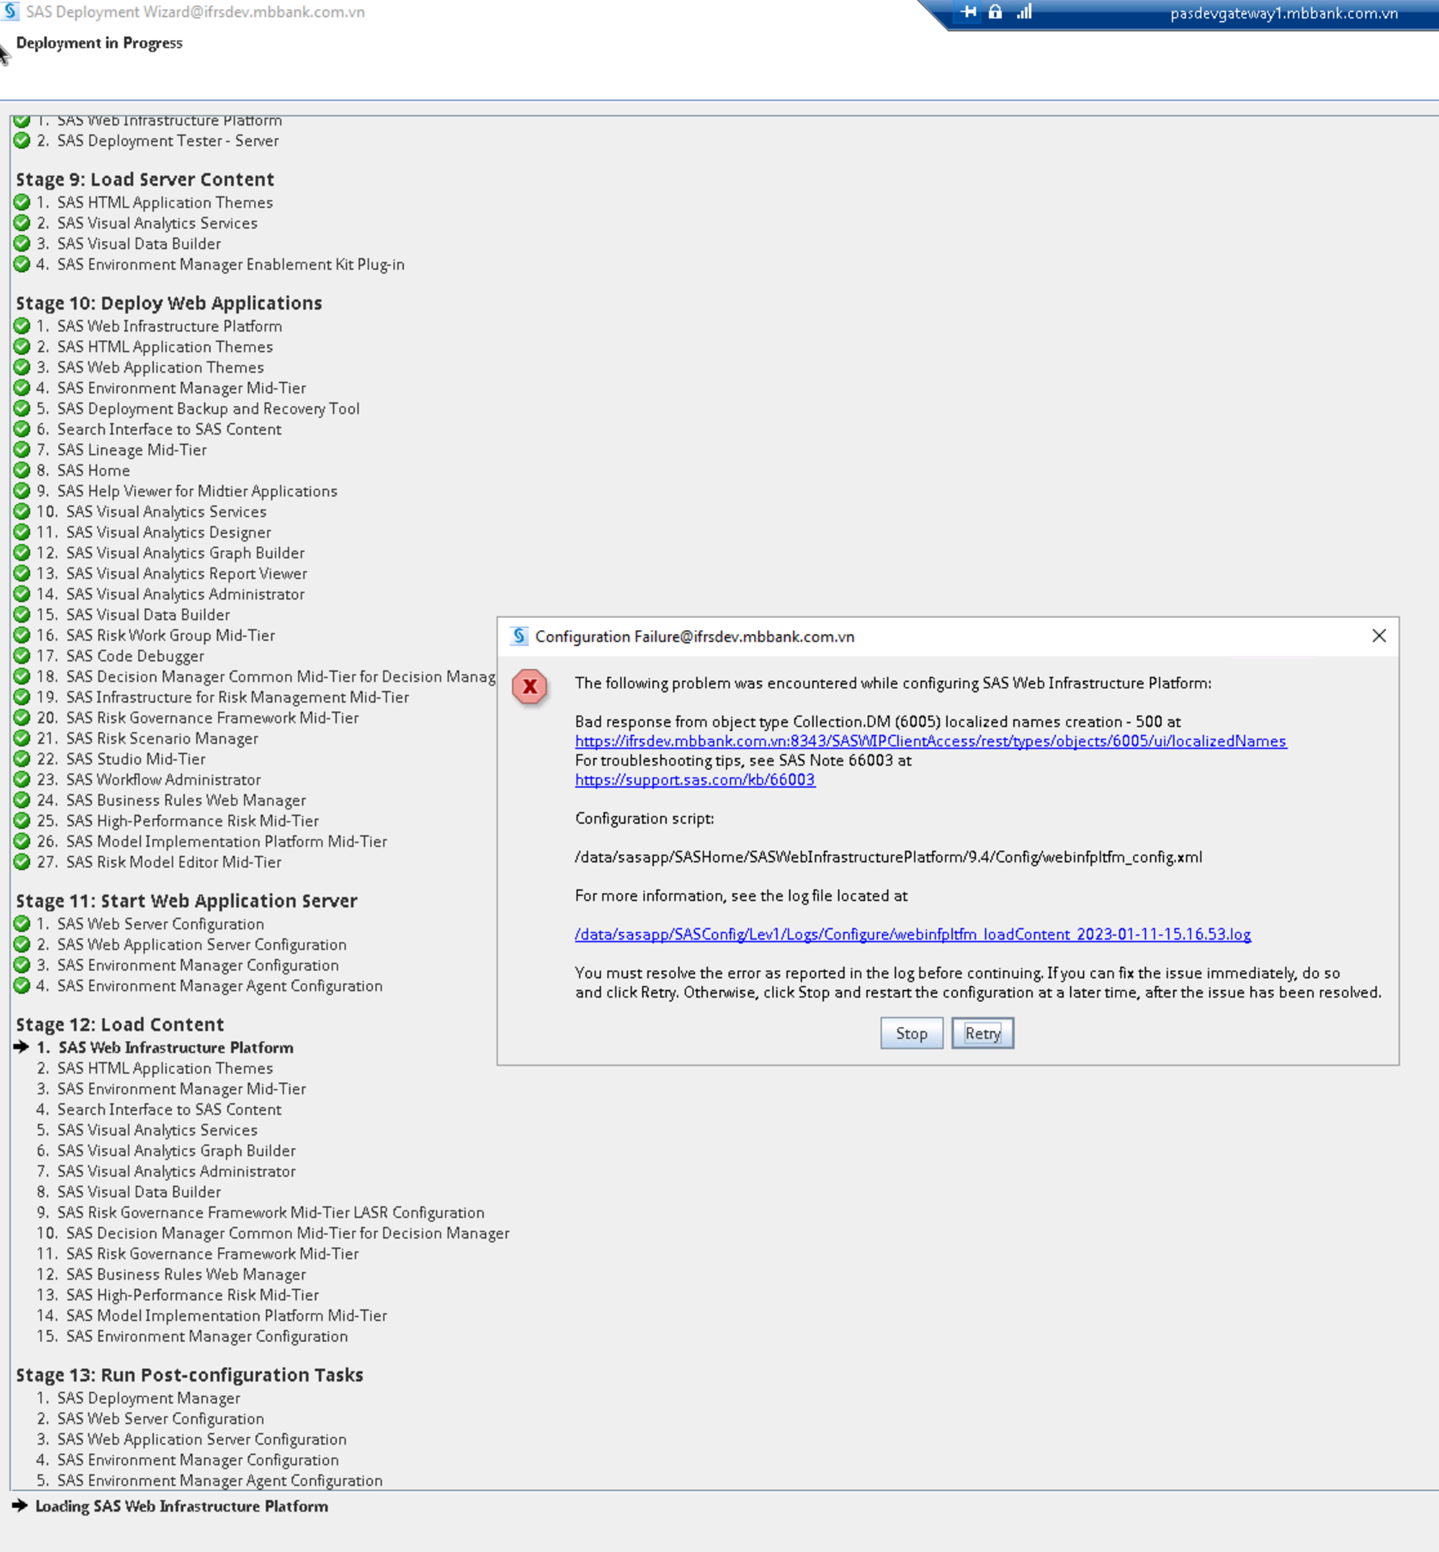Click the arrow icon beside Stage 12 item 1
Screen dimensions: 1439x1552
tap(21, 1047)
